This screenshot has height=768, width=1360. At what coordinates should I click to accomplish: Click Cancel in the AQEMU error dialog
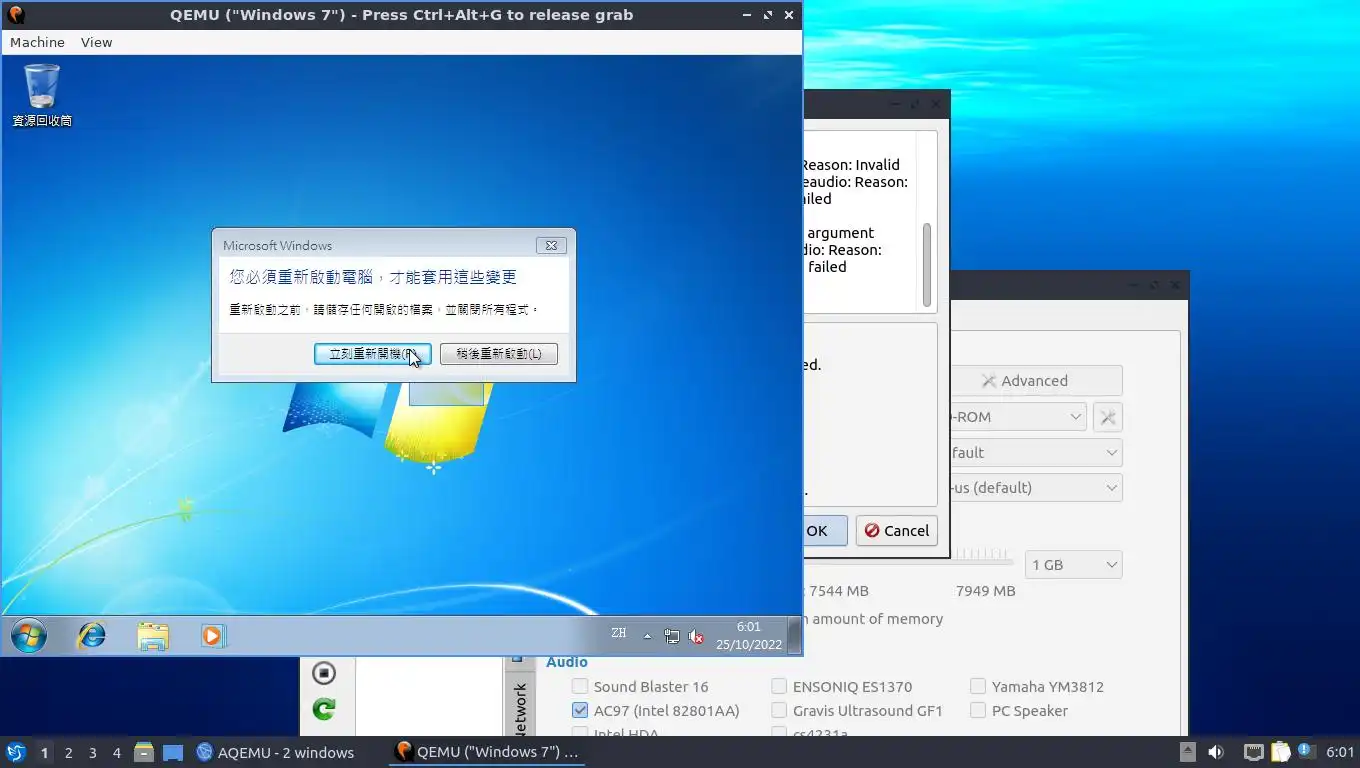(897, 530)
